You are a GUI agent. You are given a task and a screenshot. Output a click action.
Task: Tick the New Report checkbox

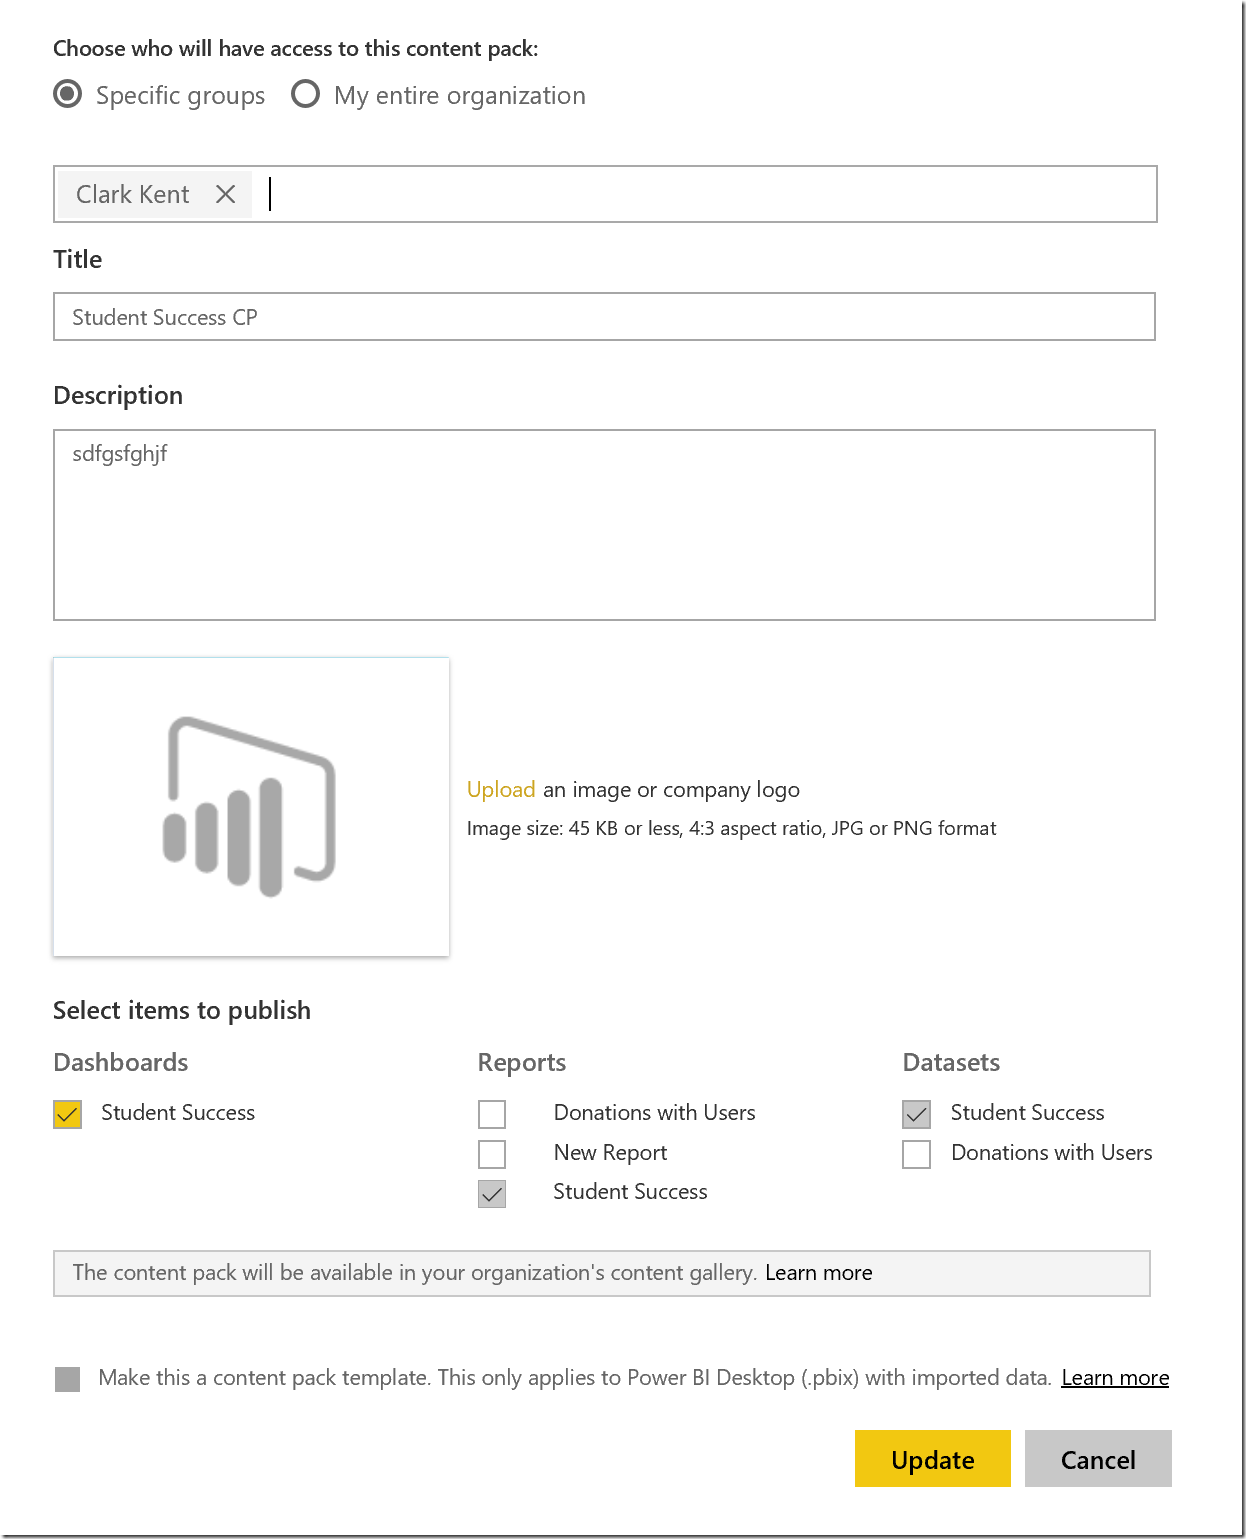(x=492, y=1154)
